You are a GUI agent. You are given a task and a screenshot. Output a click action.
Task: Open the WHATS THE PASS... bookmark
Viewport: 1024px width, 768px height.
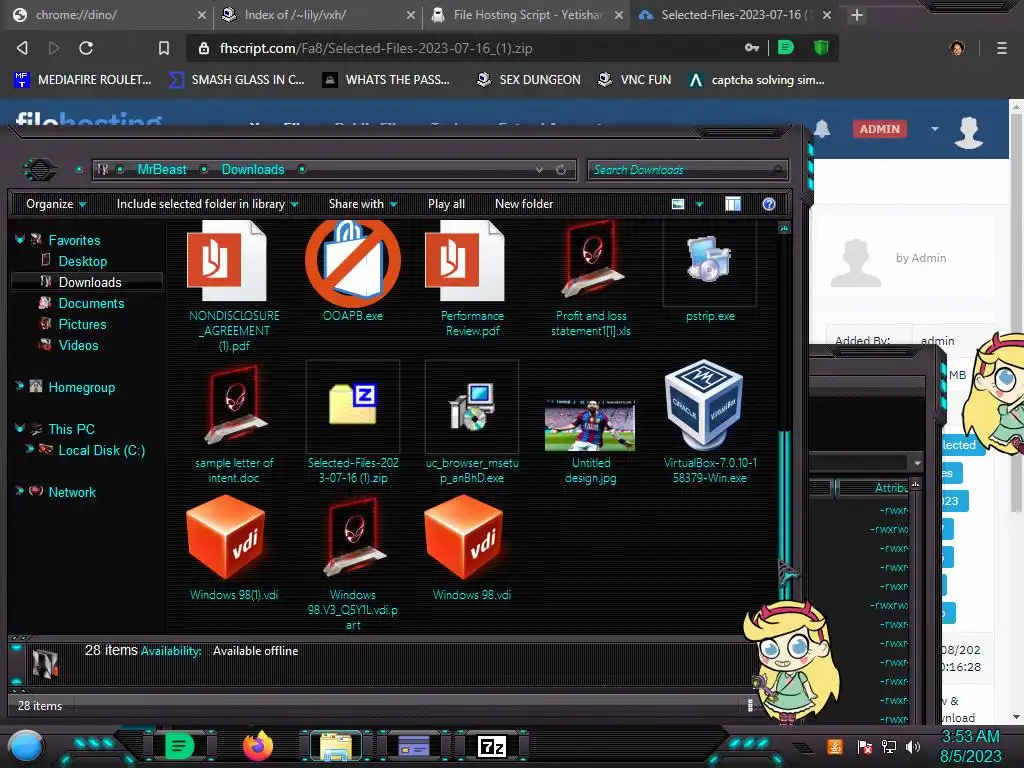point(387,80)
